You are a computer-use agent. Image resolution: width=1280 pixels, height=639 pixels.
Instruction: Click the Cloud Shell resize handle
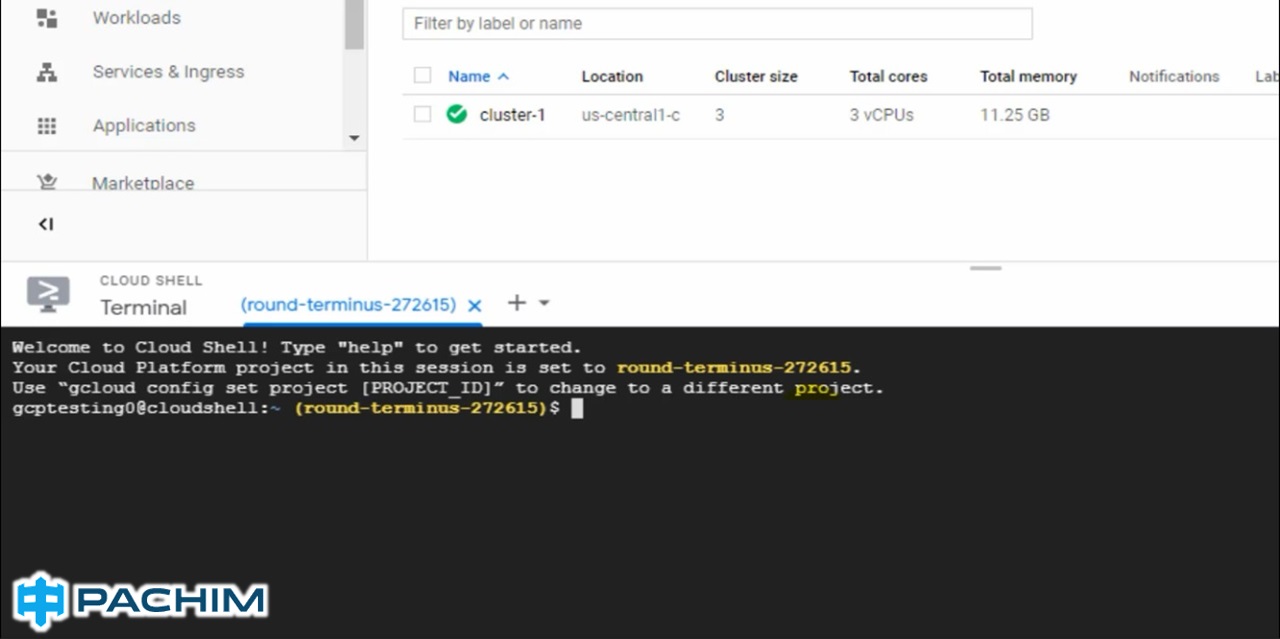985,268
